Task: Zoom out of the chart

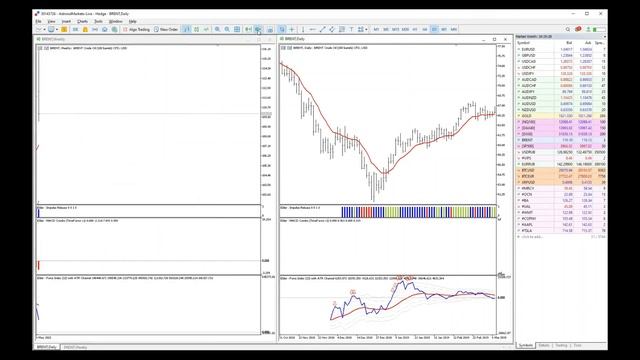Action: tap(227, 29)
